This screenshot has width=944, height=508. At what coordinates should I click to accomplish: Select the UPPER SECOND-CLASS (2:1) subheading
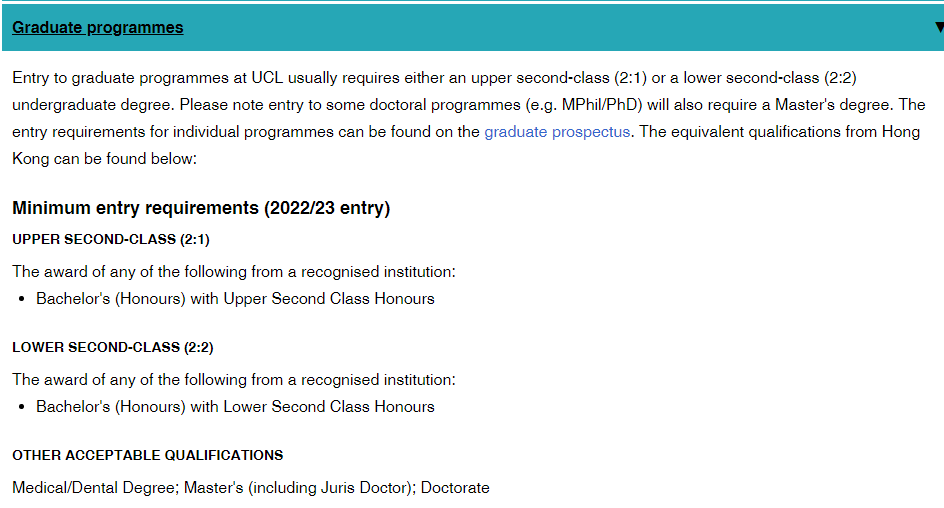[111, 239]
